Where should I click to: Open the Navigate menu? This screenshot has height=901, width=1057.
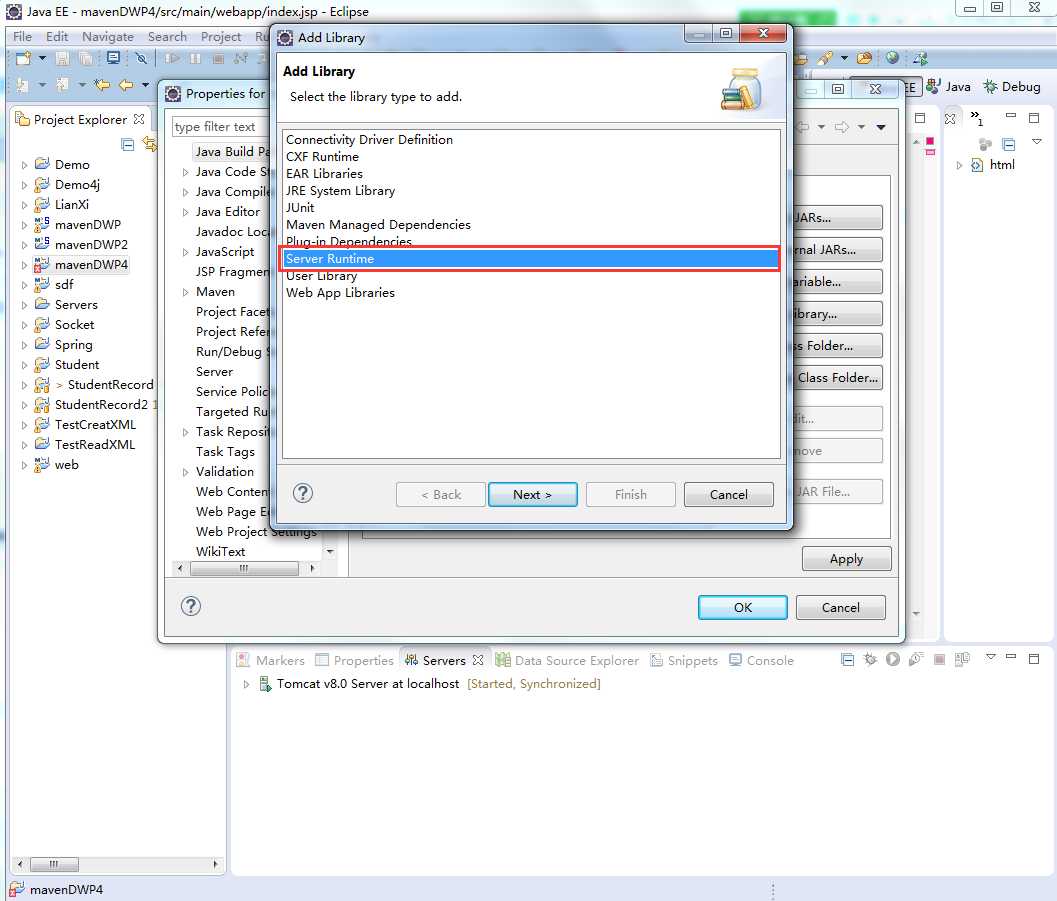click(x=108, y=36)
